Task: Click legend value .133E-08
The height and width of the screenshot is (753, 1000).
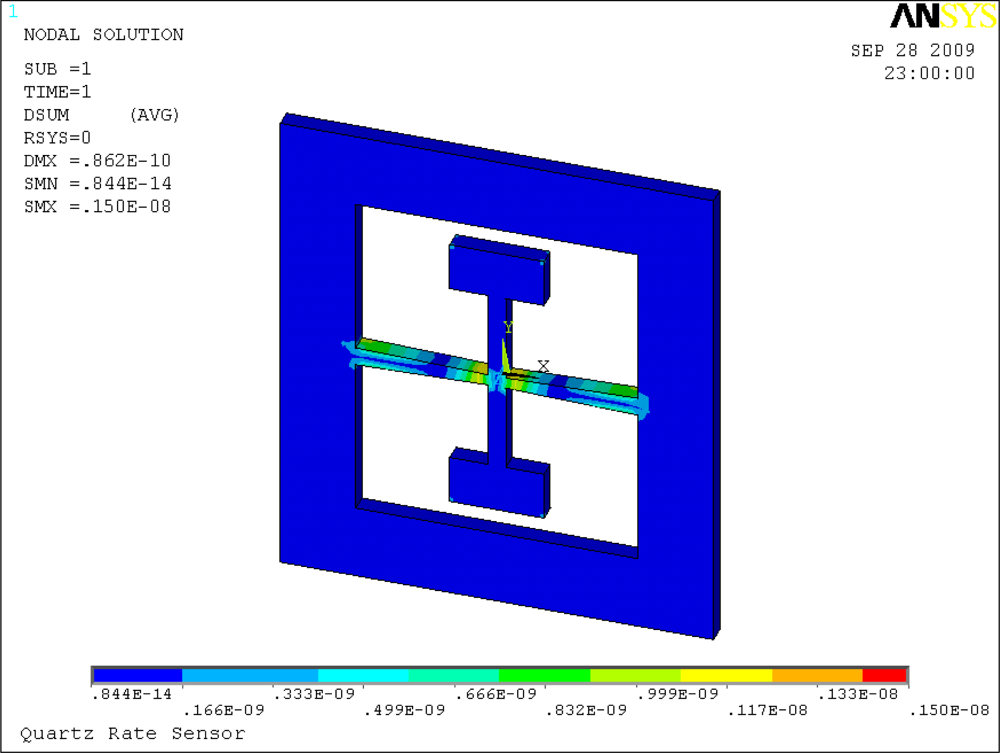Action: [x=858, y=694]
